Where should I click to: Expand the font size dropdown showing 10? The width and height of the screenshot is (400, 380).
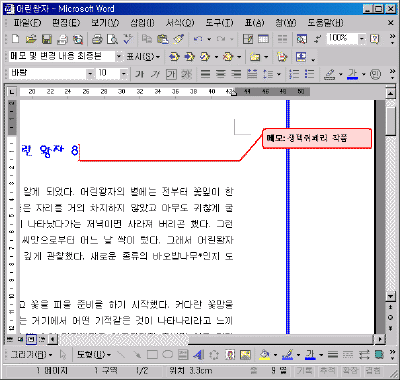point(124,74)
